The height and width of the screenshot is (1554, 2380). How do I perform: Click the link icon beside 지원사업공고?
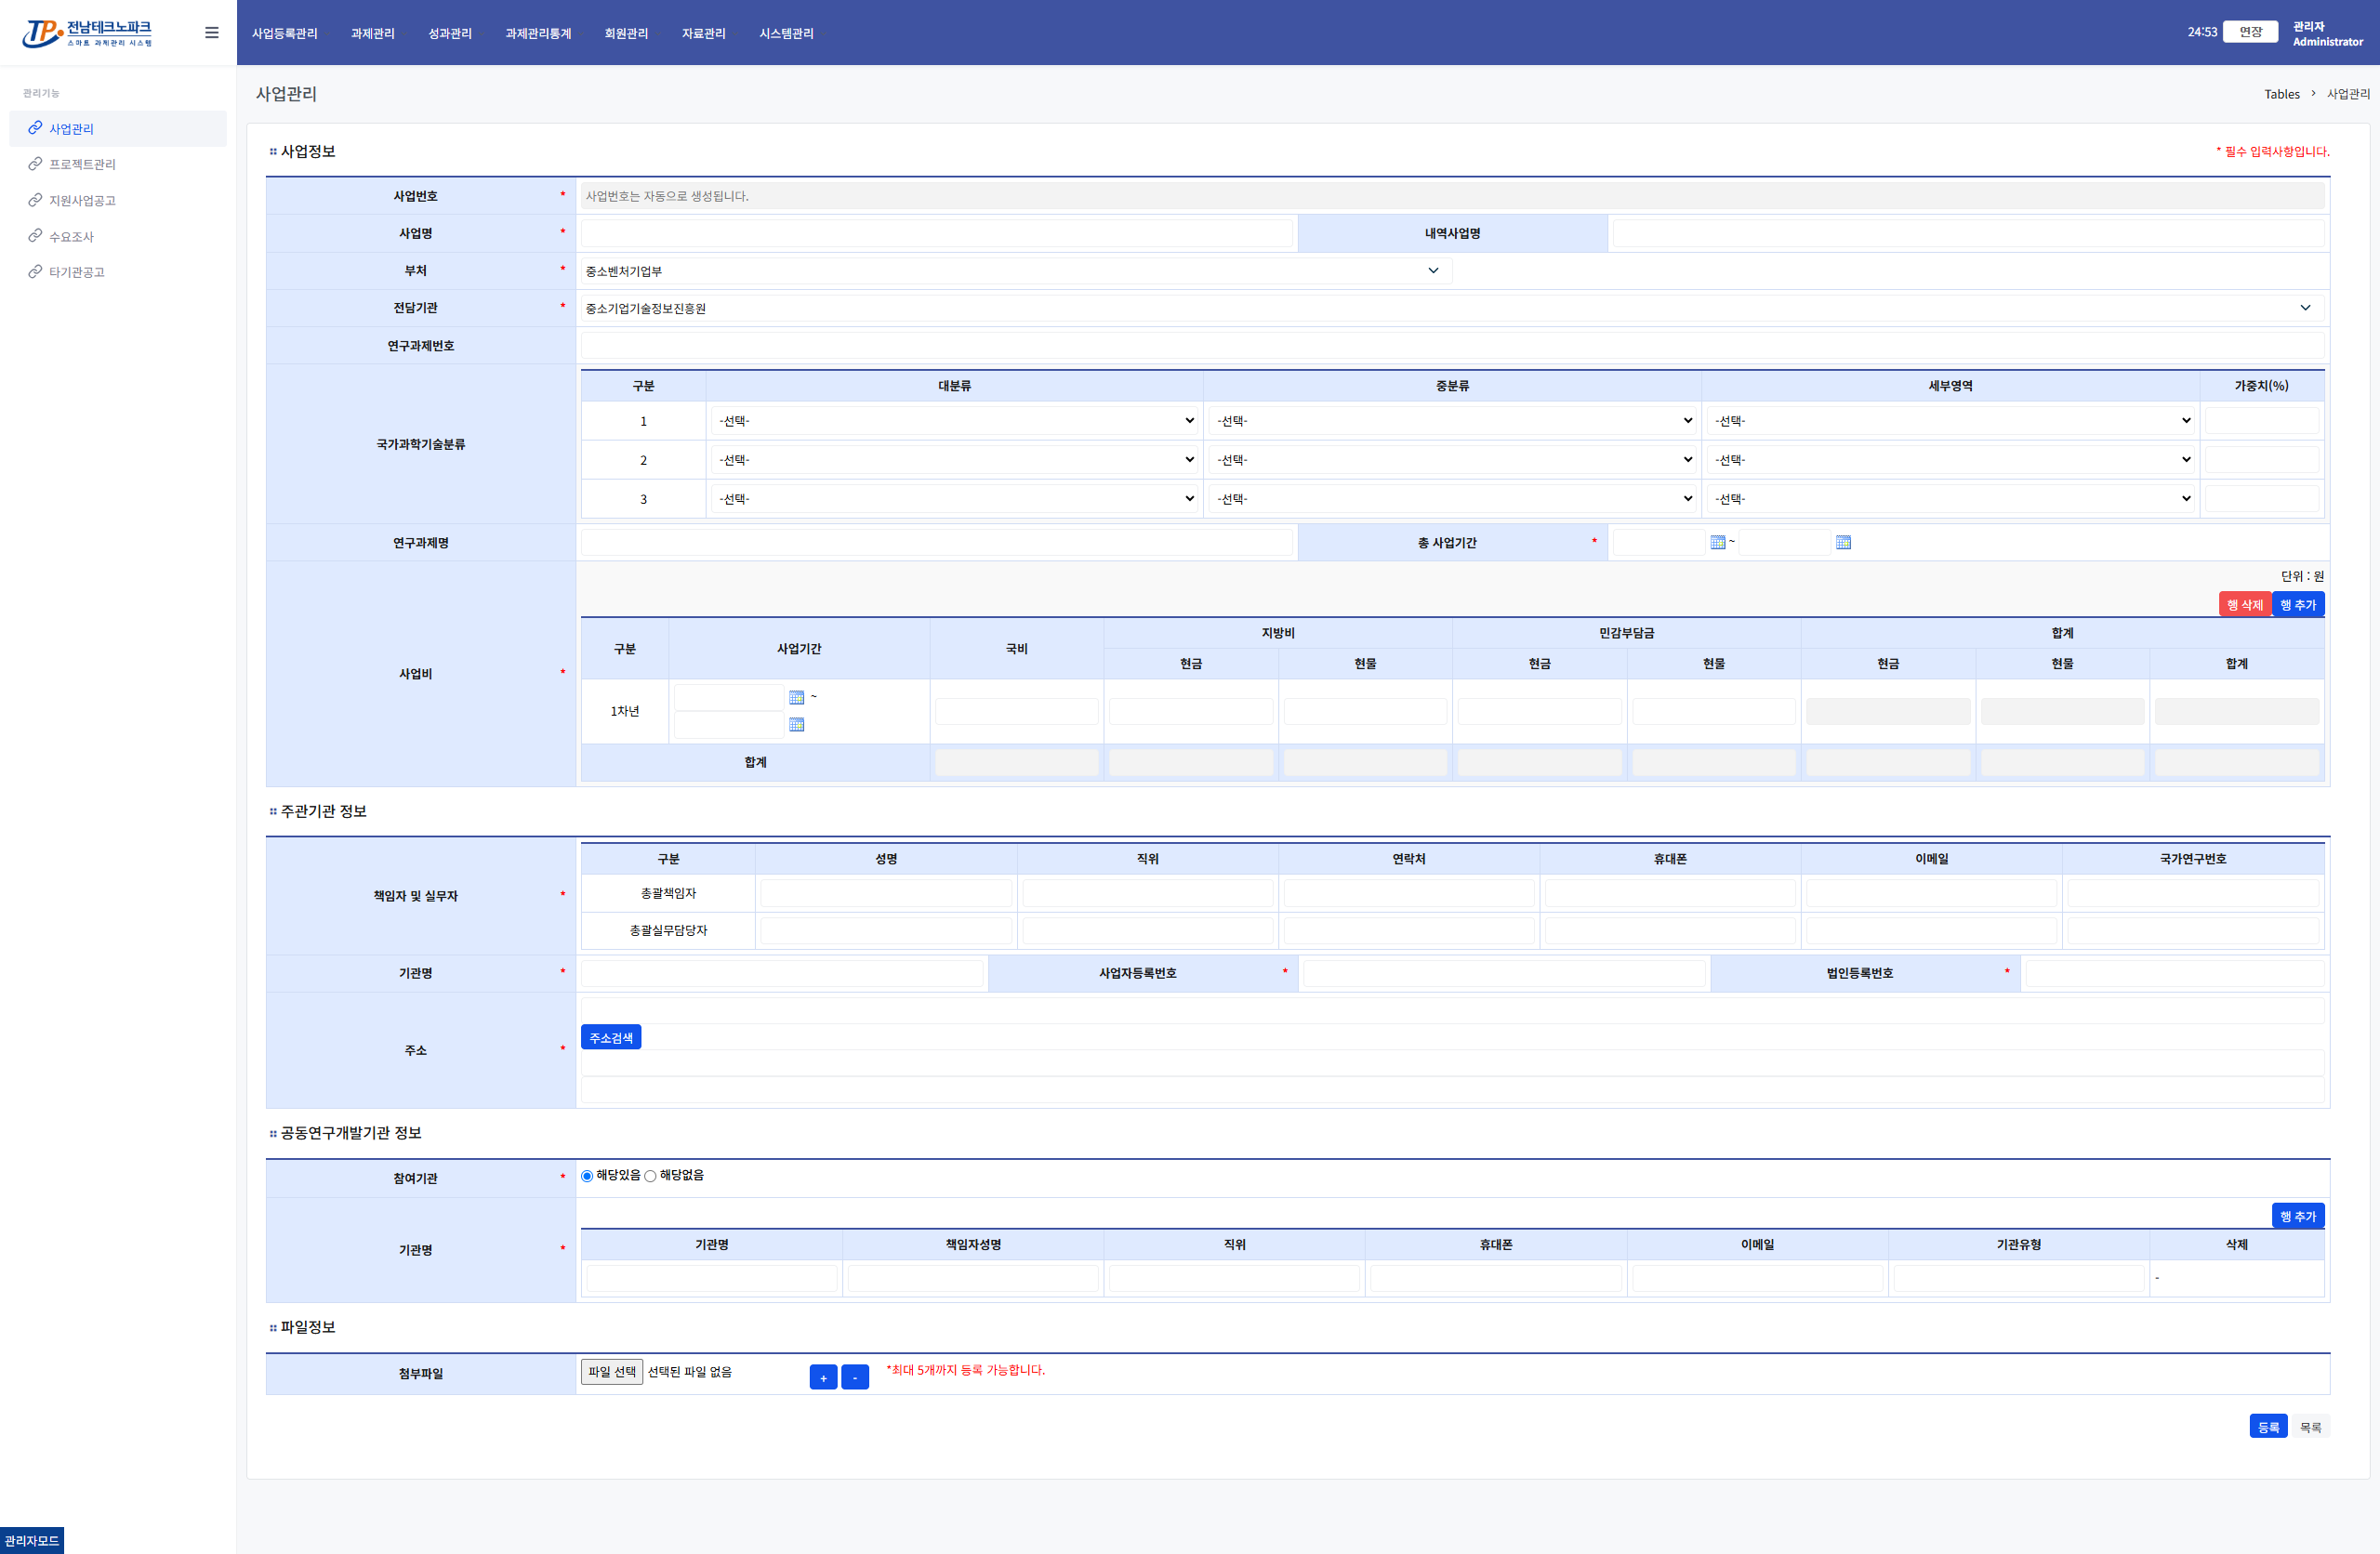coord(35,200)
